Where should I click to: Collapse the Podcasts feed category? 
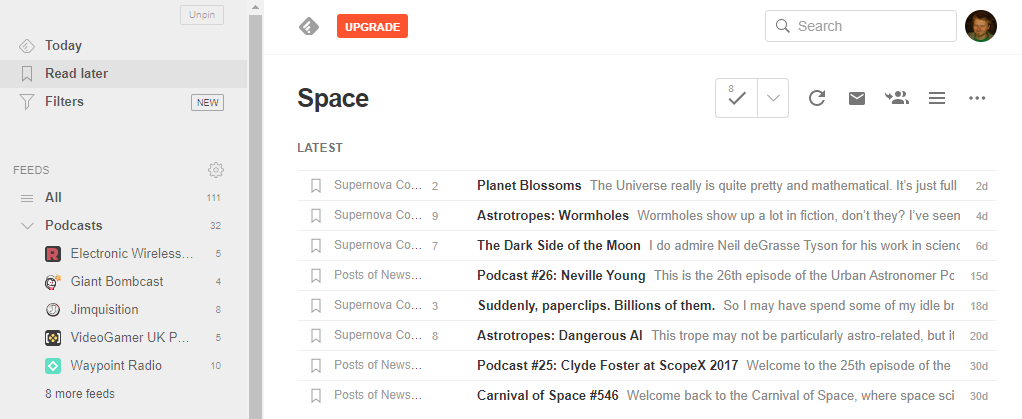point(27,226)
